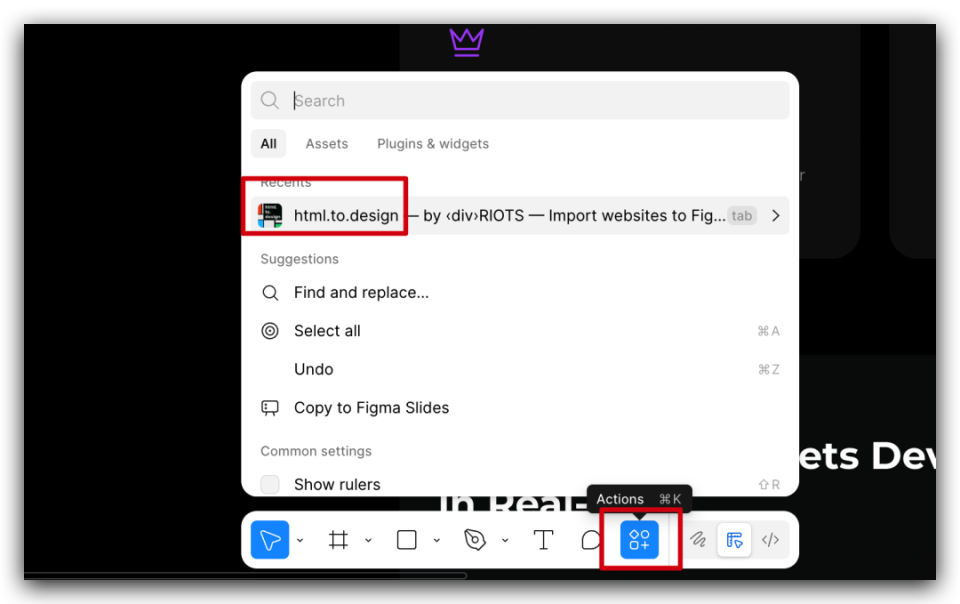960x604 pixels.
Task: Select the Comment tool
Action: (x=590, y=540)
